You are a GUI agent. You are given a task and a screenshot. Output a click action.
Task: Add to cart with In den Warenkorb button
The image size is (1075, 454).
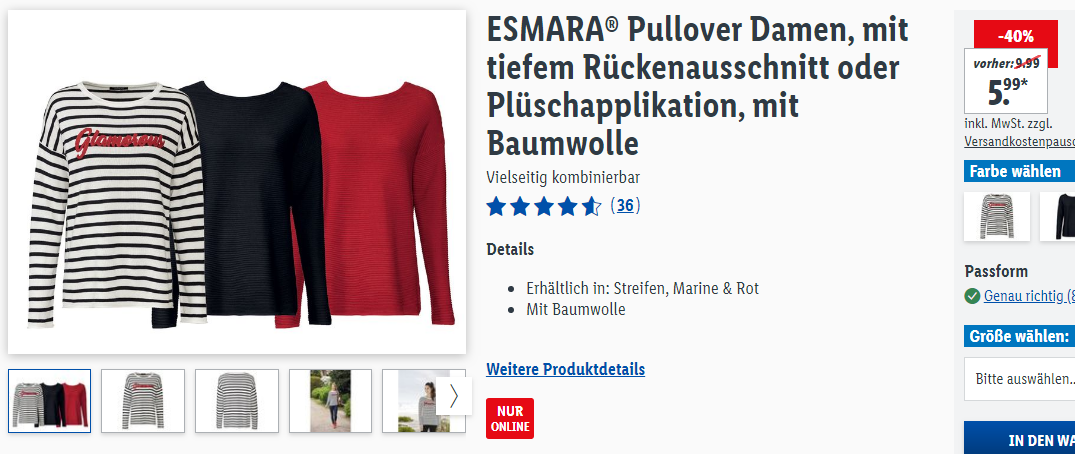pos(1019,438)
